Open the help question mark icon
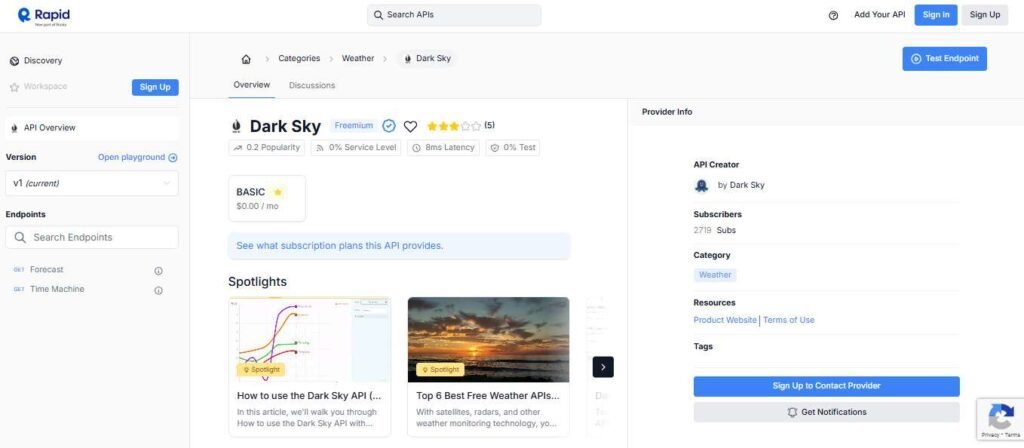This screenshot has width=1024, height=448. (833, 15)
